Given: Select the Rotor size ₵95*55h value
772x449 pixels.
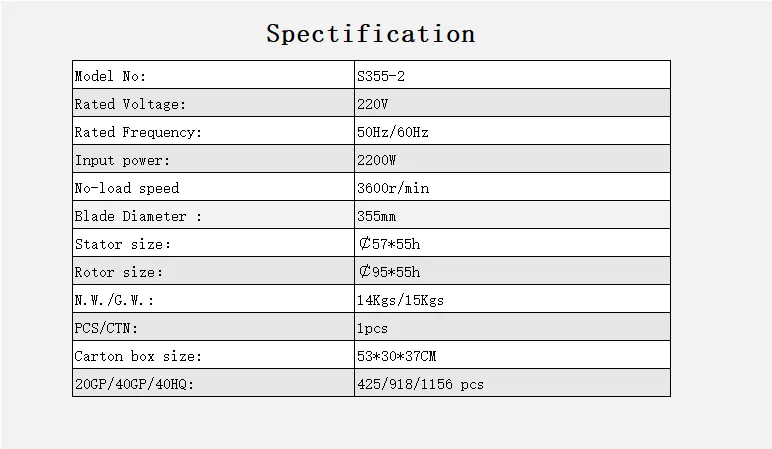Looking at the screenshot, I should (x=389, y=272).
